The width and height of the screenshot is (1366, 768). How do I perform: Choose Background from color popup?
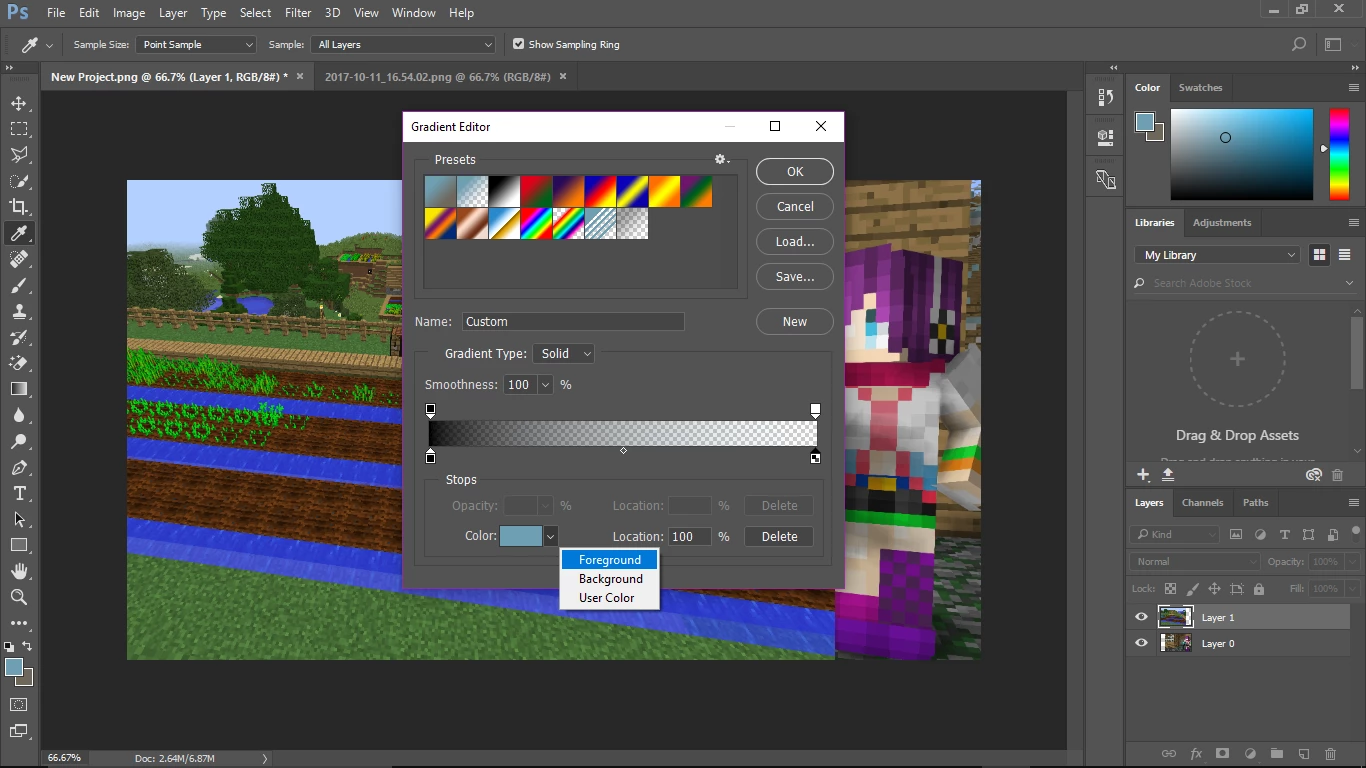609,579
